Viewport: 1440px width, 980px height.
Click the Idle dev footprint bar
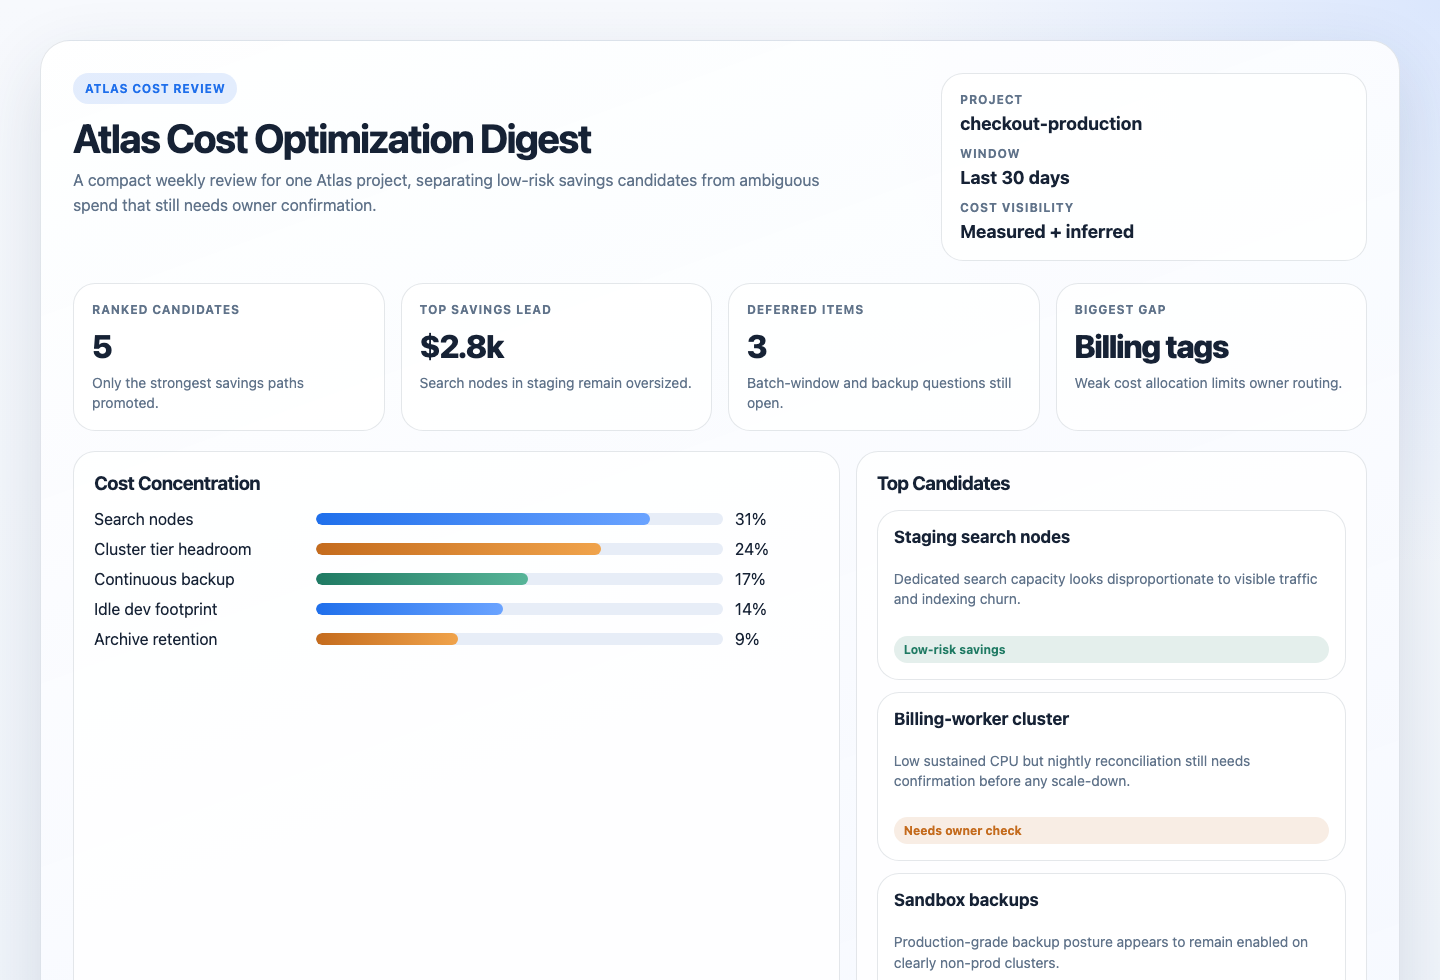[519, 609]
